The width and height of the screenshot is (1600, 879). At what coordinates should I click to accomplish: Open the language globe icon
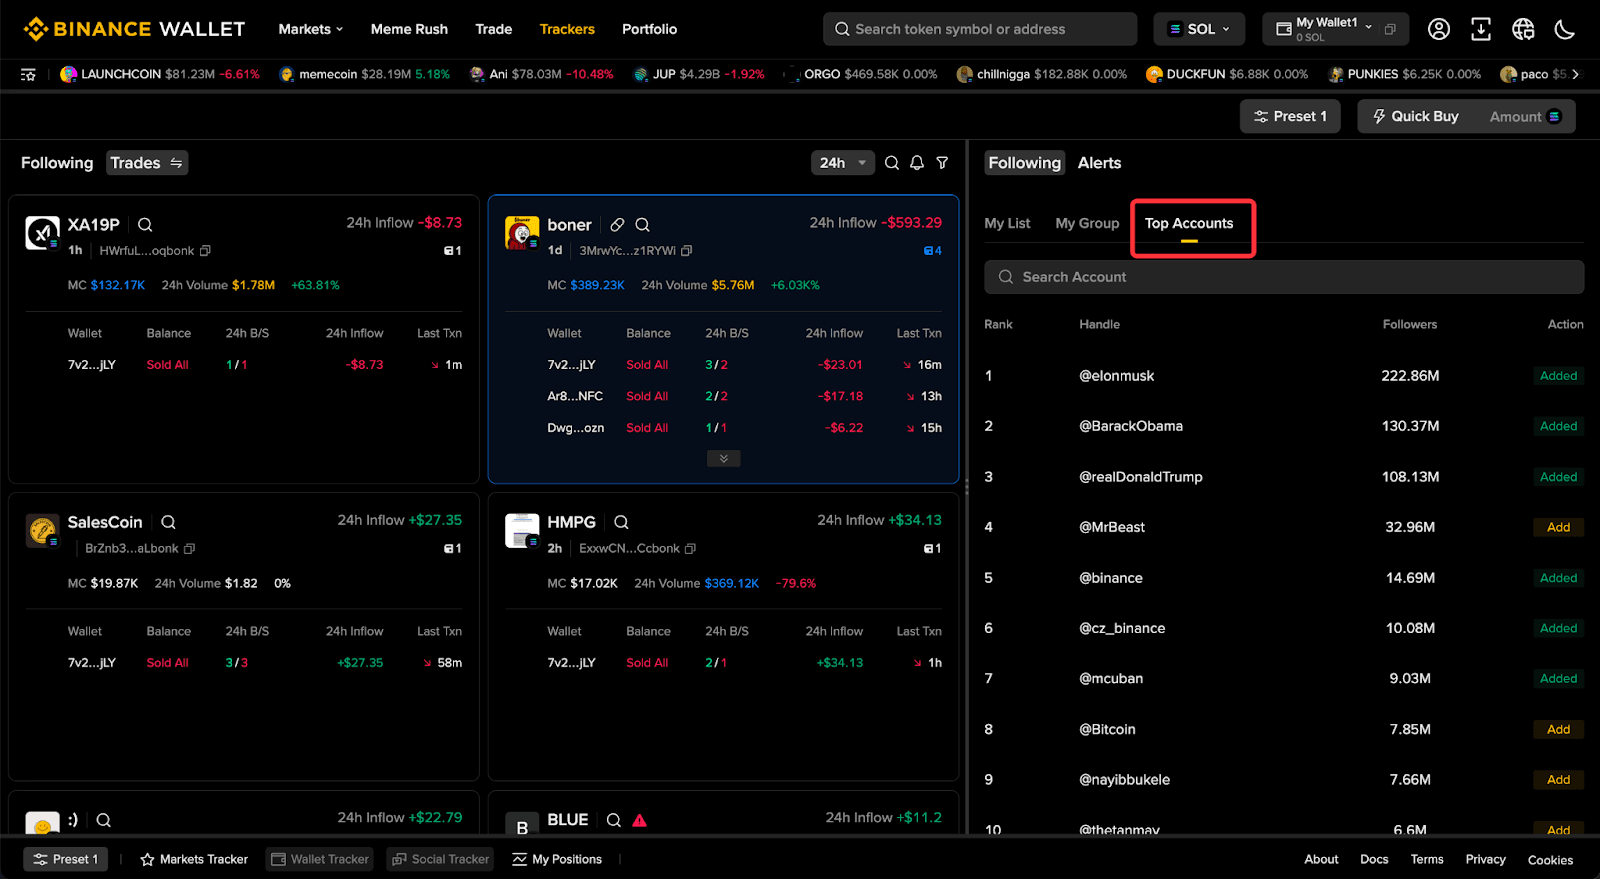coord(1522,29)
